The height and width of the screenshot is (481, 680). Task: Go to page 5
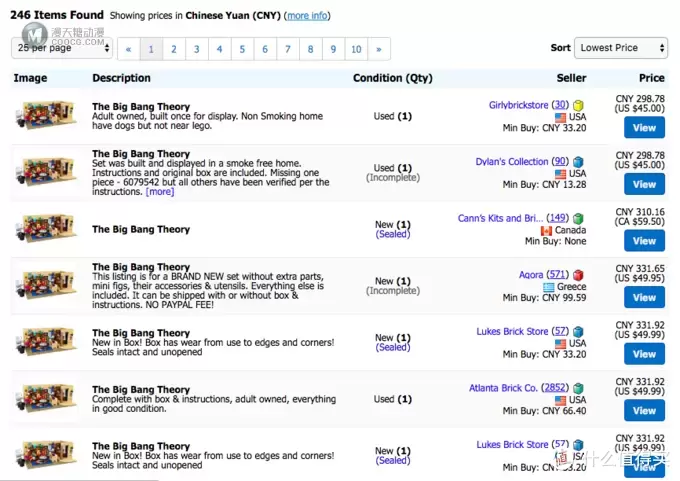242,49
